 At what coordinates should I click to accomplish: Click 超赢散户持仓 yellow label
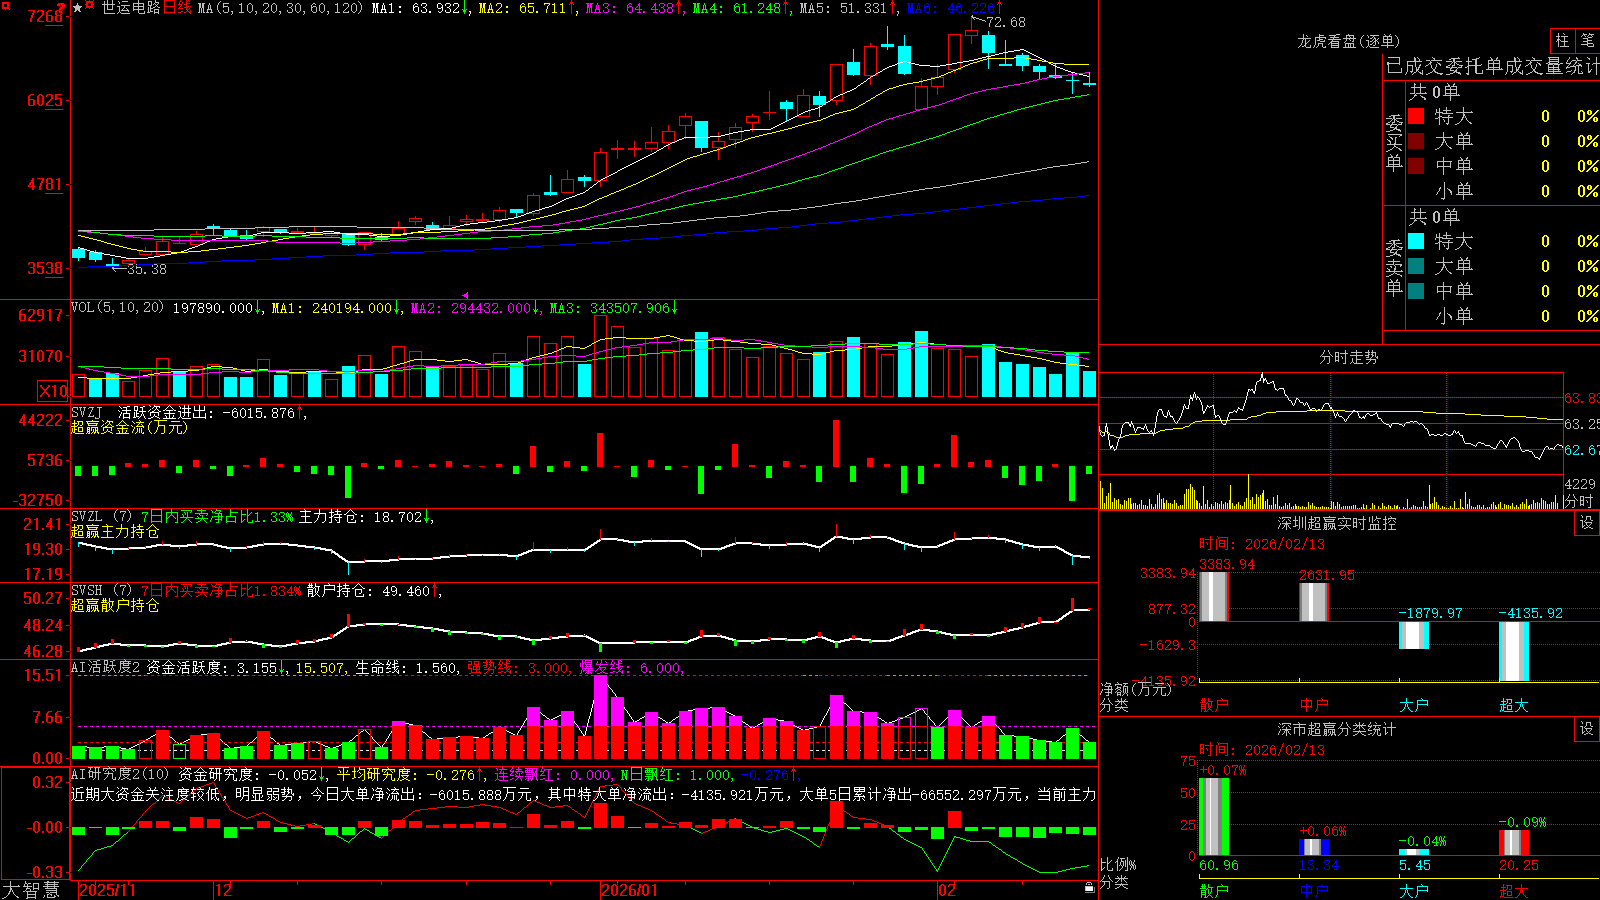click(x=115, y=605)
